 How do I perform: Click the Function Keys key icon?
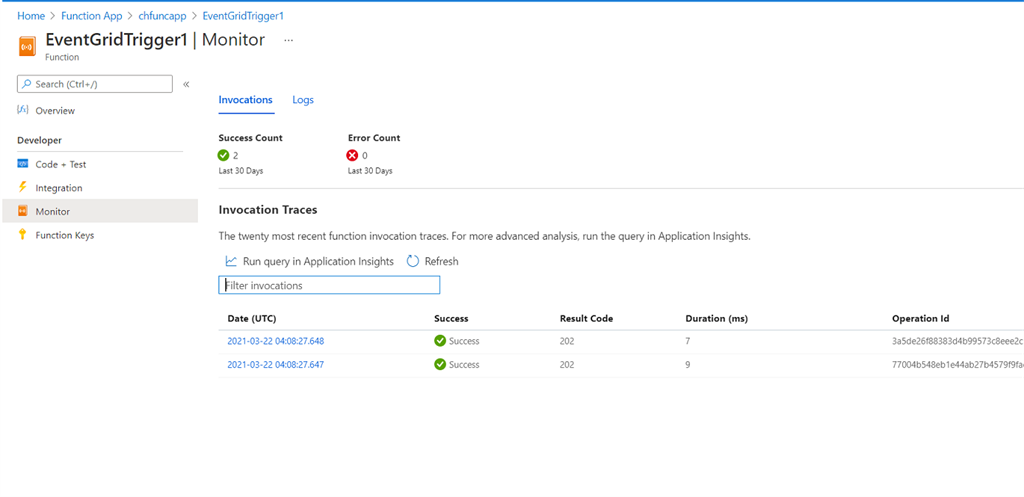point(23,235)
